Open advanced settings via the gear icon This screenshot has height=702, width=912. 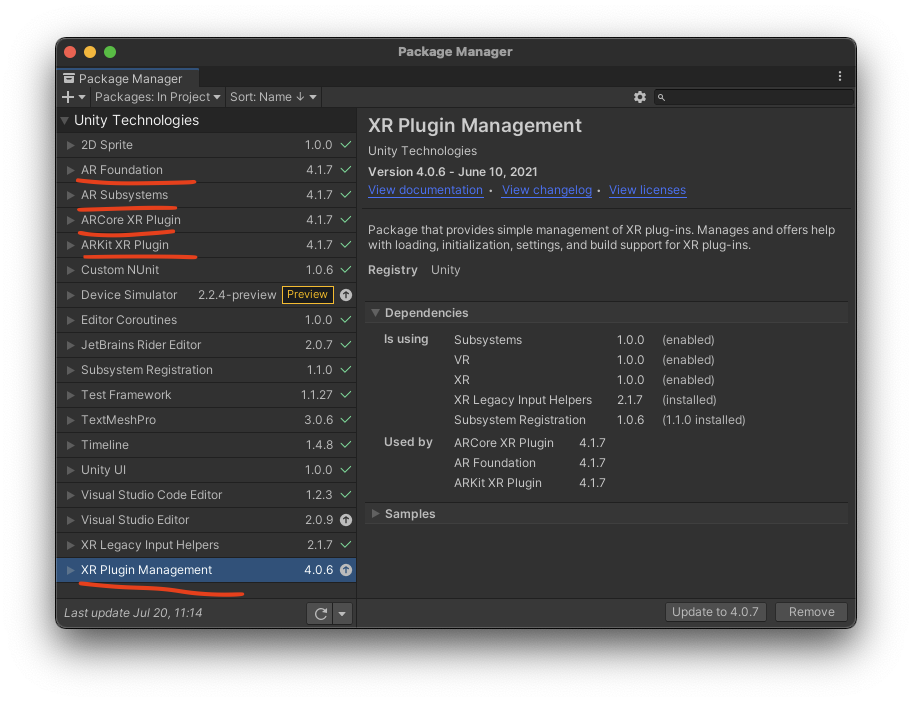click(640, 97)
